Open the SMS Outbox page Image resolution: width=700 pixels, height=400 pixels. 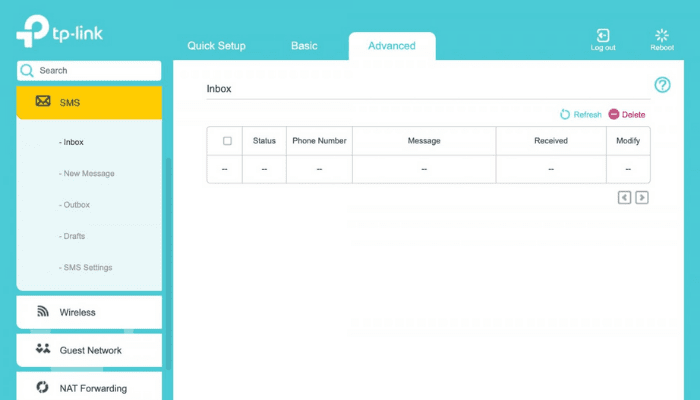coord(75,205)
